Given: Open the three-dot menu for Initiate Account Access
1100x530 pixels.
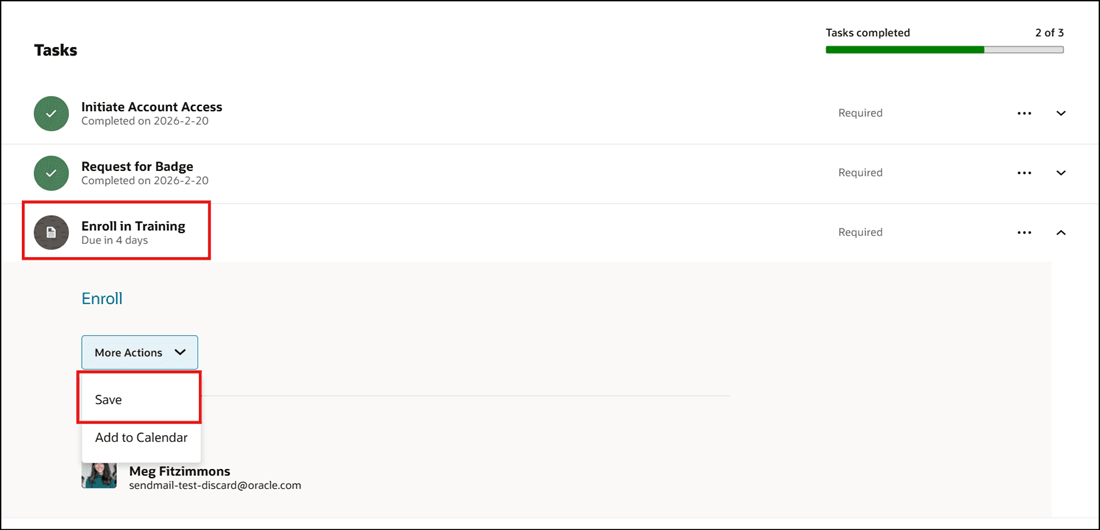Looking at the screenshot, I should [x=1024, y=114].
